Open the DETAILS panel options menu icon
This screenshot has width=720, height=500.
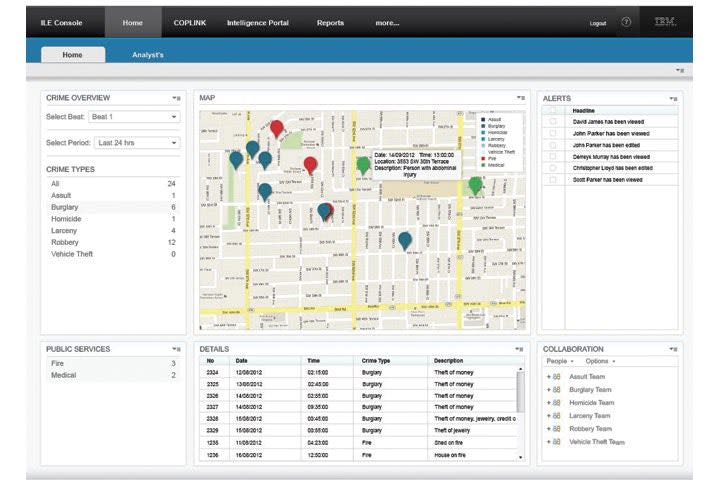[x=521, y=349]
